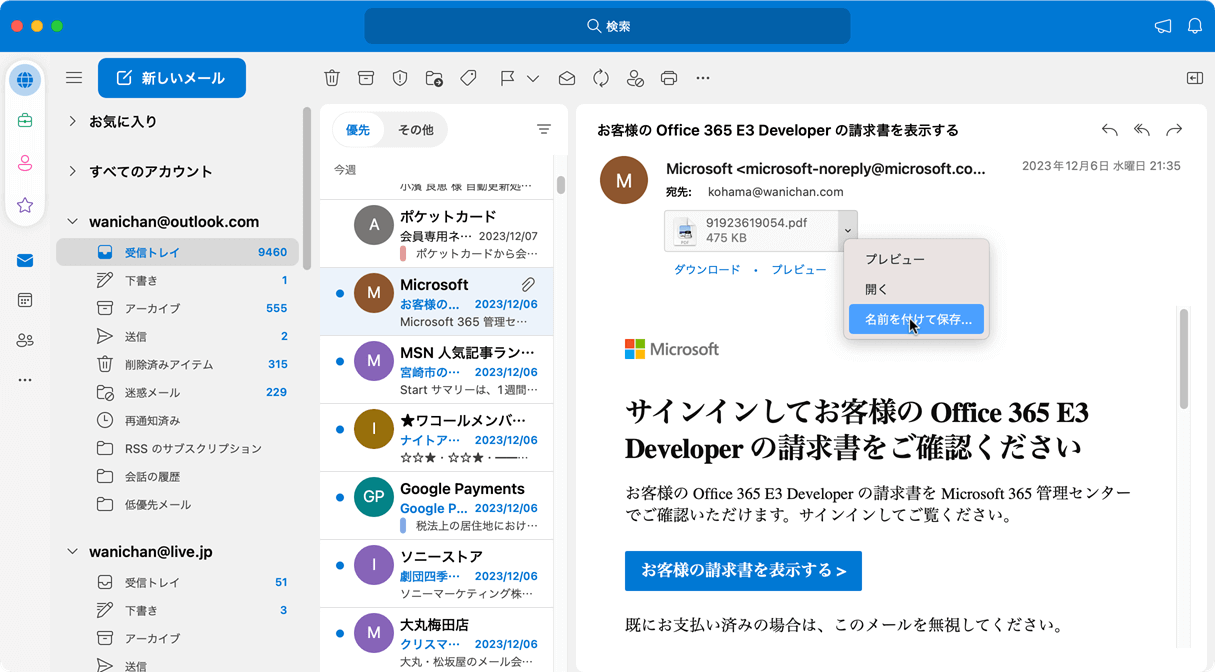This screenshot has width=1215, height=672.
Task: Open アーカイブ folder showing 555
Action: (177, 308)
